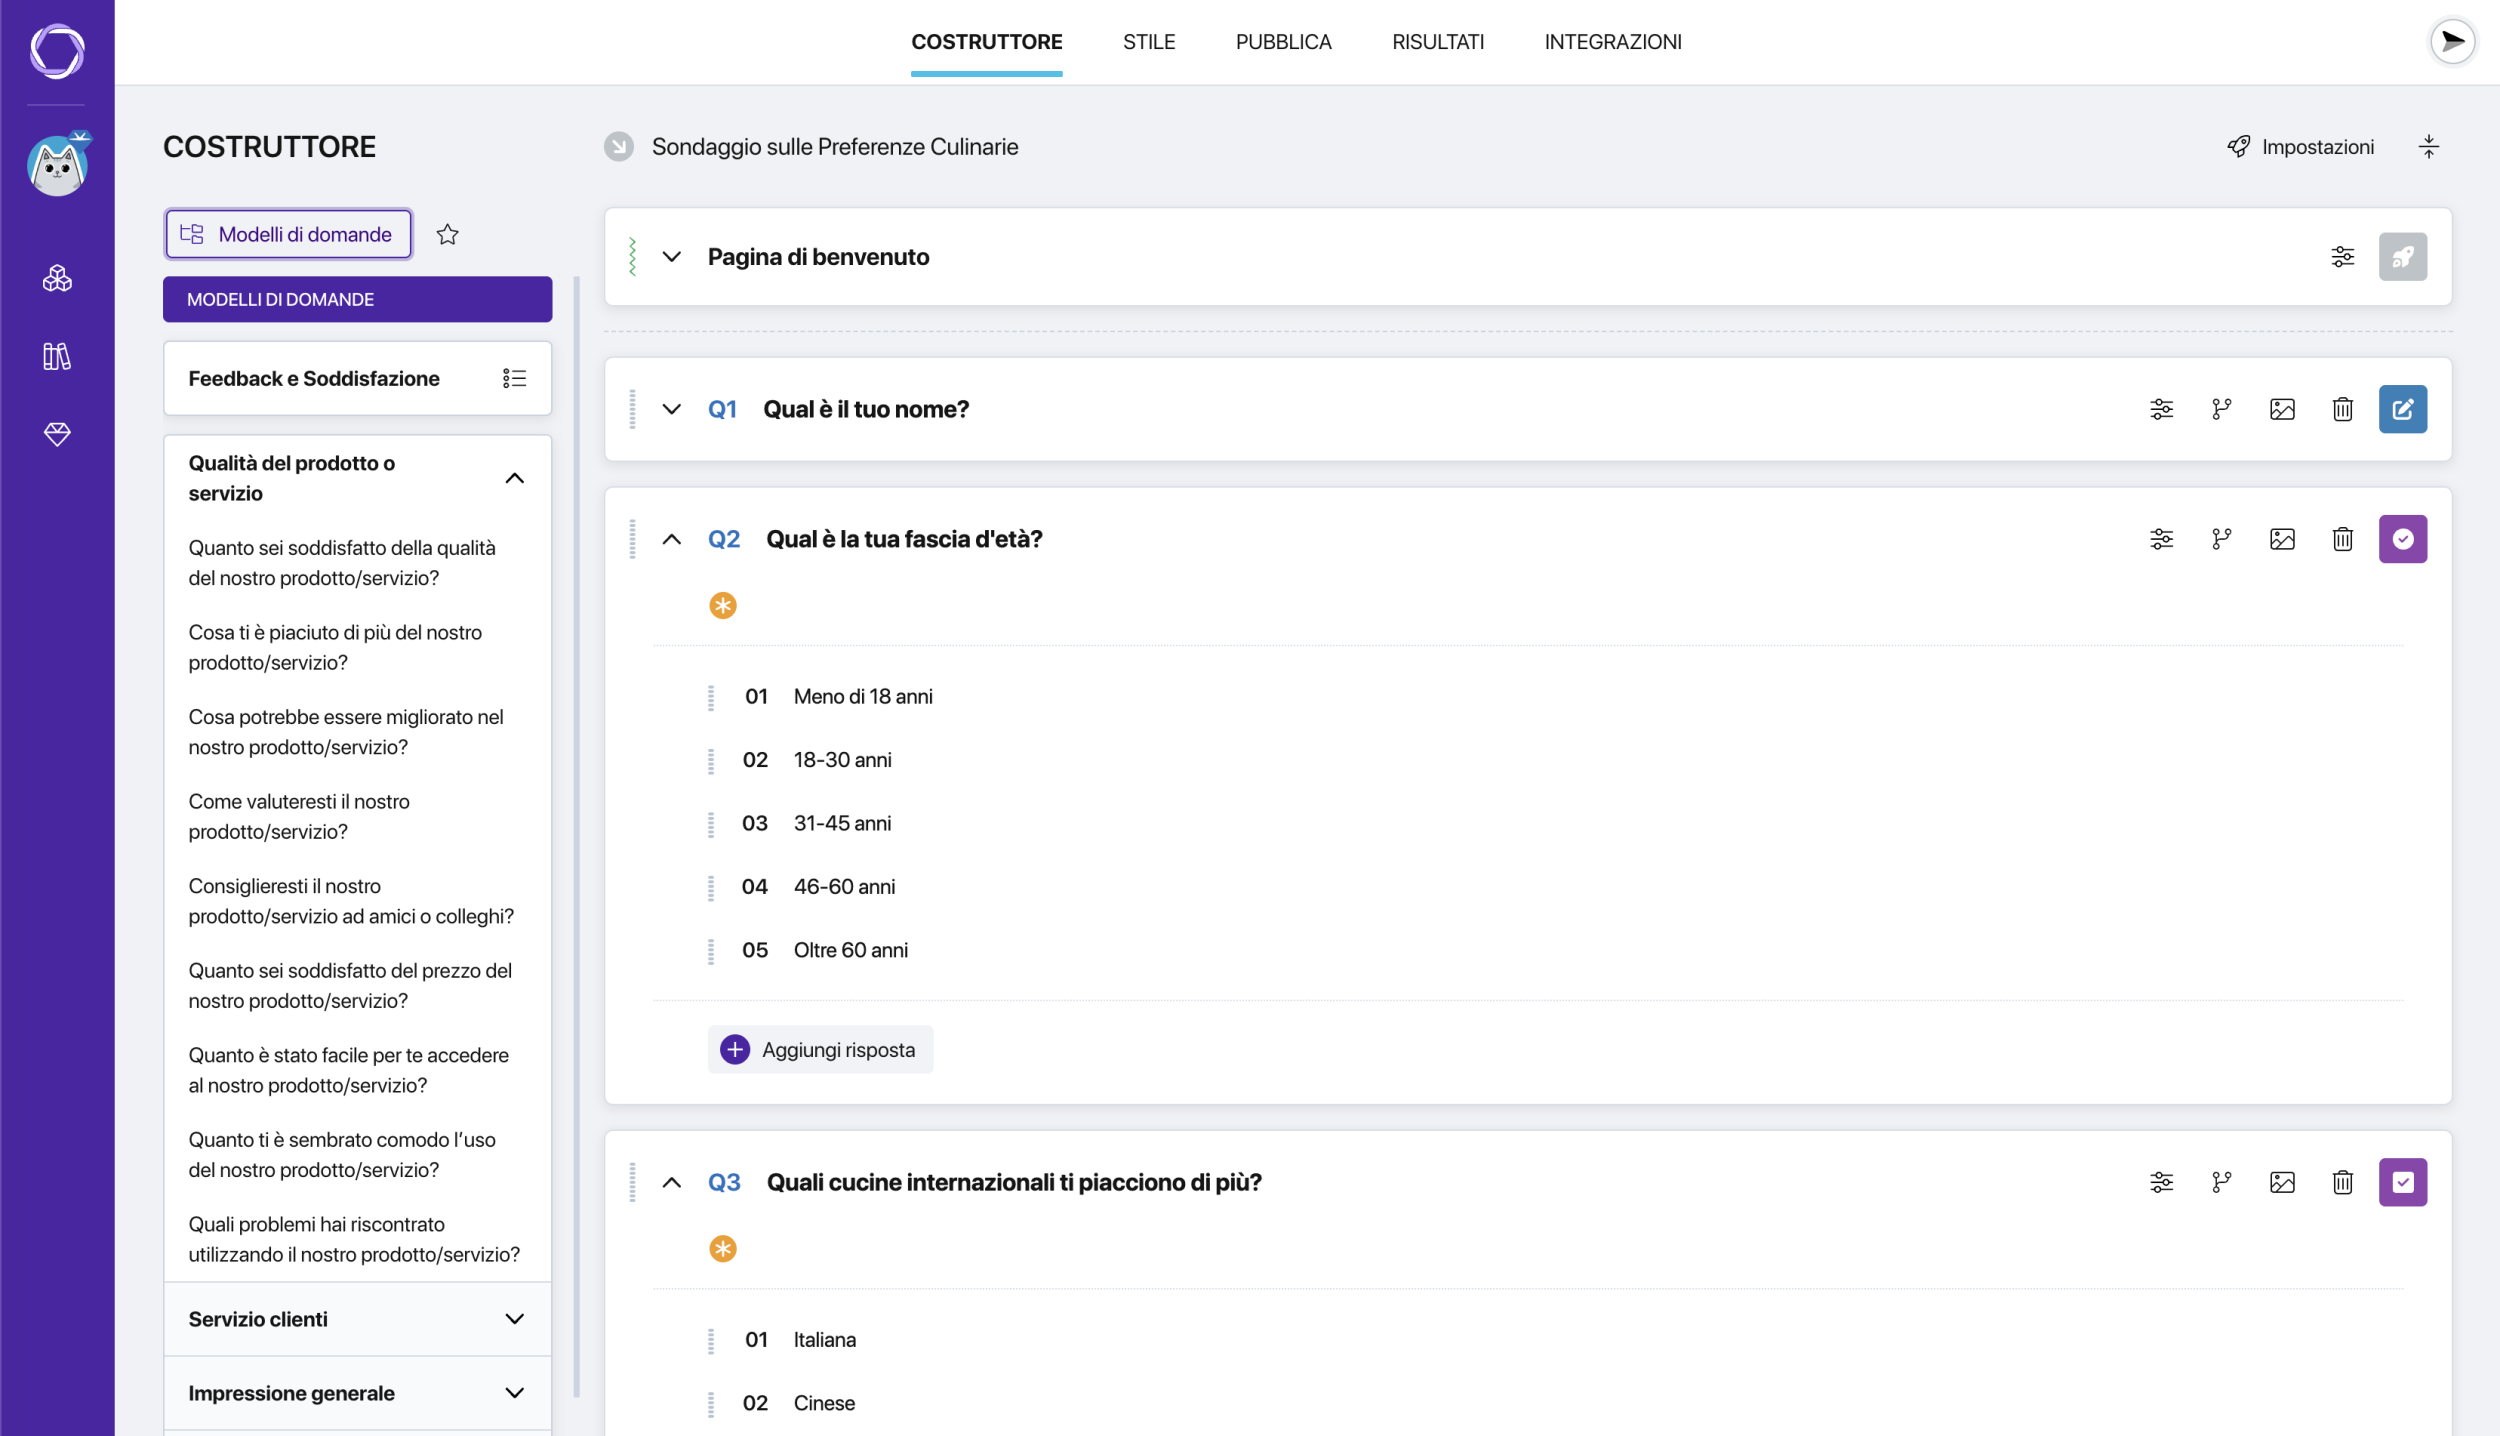Click the arrow icon before survey title
The width and height of the screenshot is (2500, 1436).
(619, 147)
